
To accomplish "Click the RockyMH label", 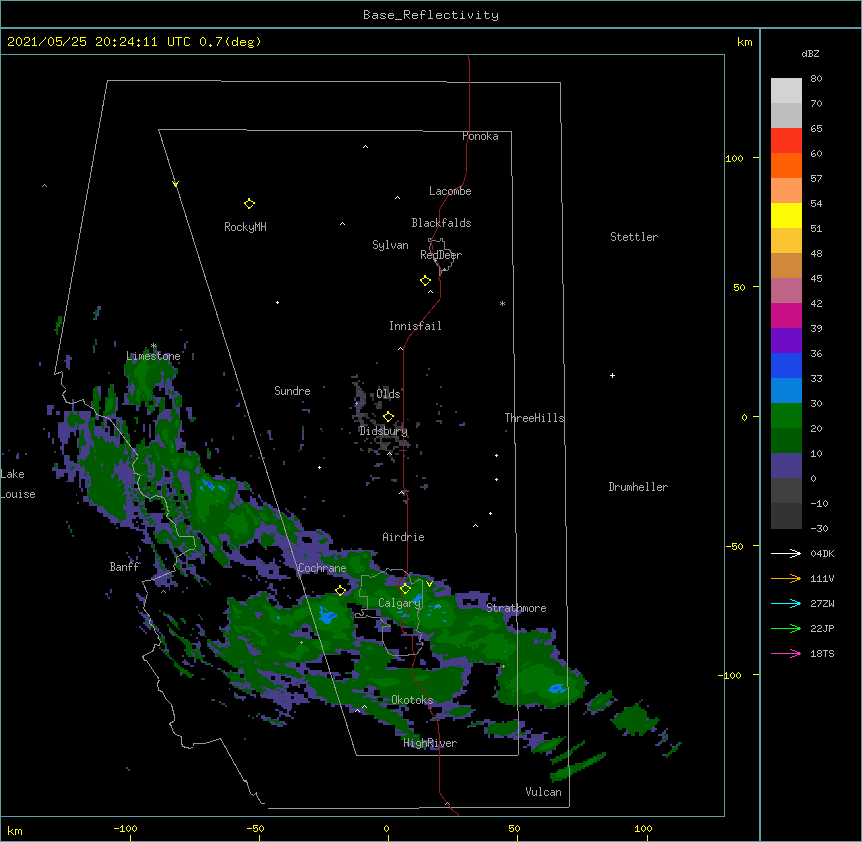I will pos(245,227).
